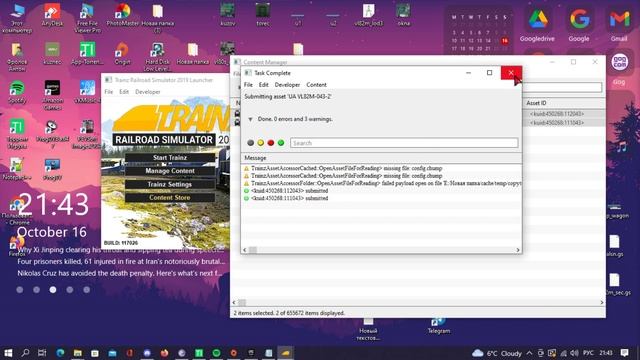The image size is (640, 360).
Task: Toggle the gray message filter dot
Action: 251,143
